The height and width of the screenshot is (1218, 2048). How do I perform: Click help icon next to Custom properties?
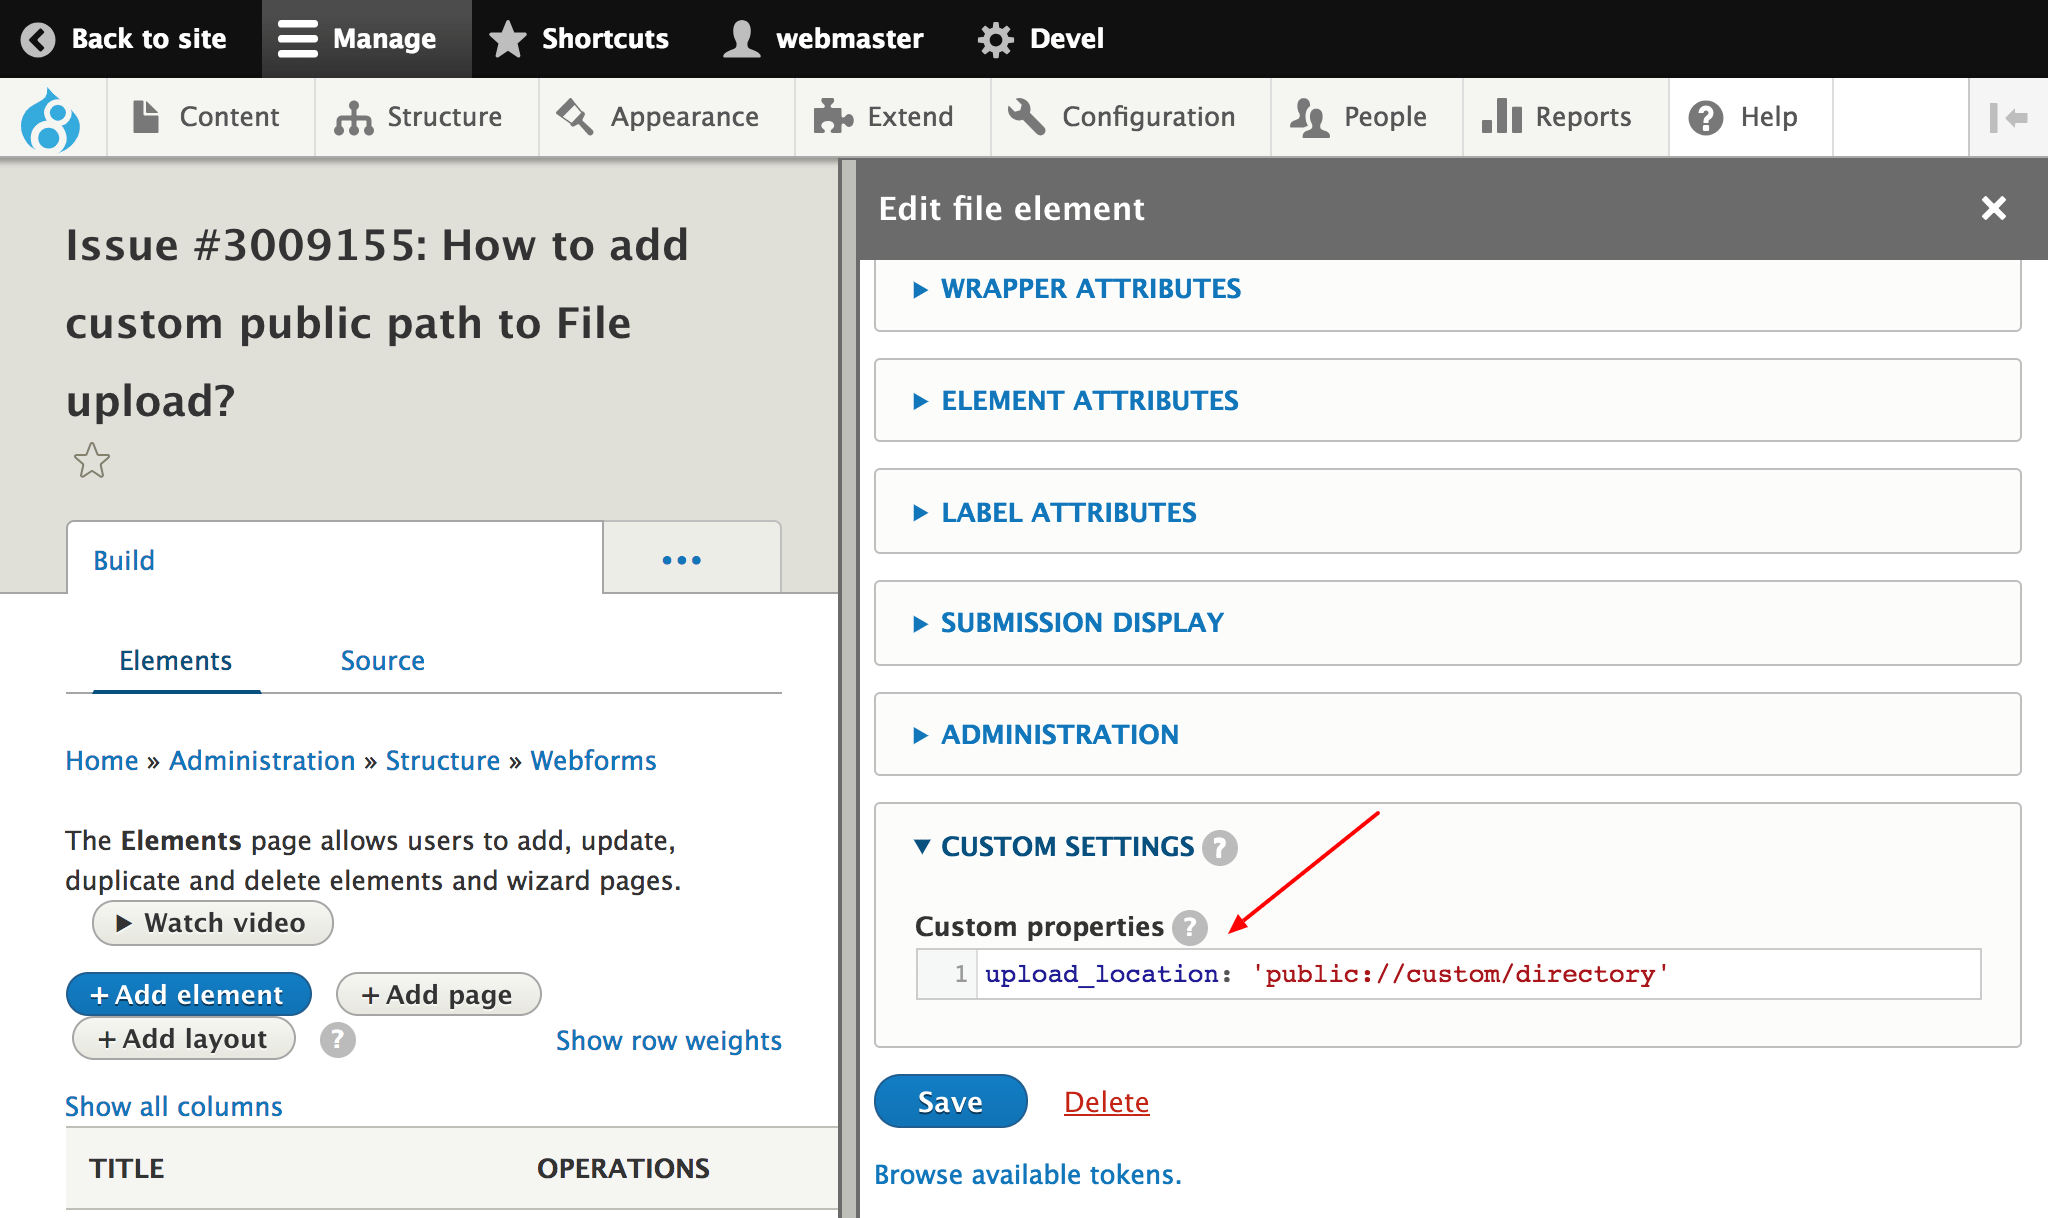pyautogui.click(x=1190, y=928)
